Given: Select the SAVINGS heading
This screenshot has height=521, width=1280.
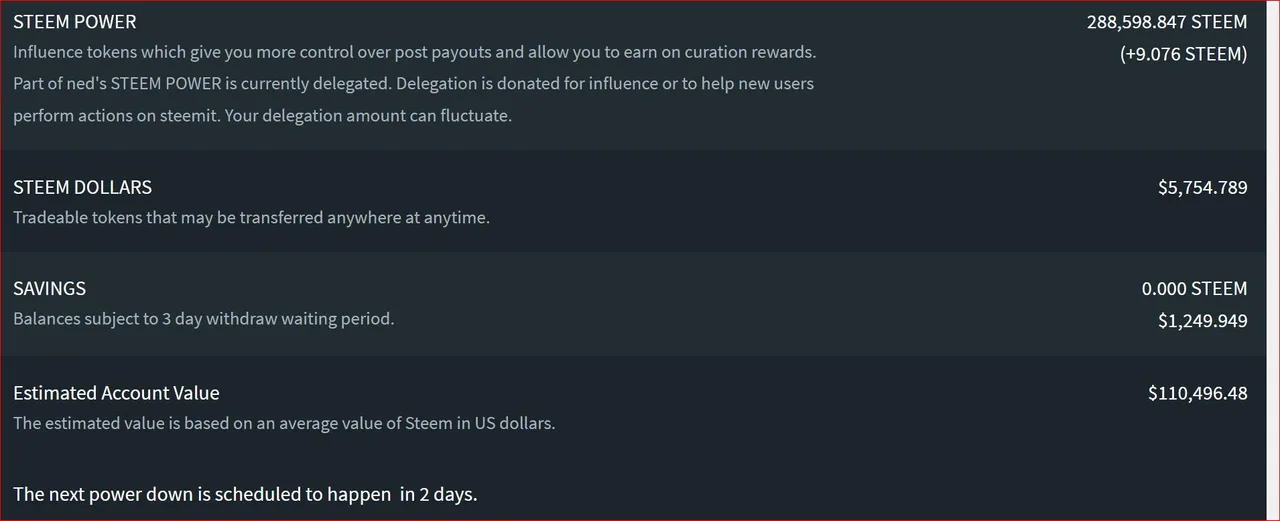Looking at the screenshot, I should tap(50, 289).
